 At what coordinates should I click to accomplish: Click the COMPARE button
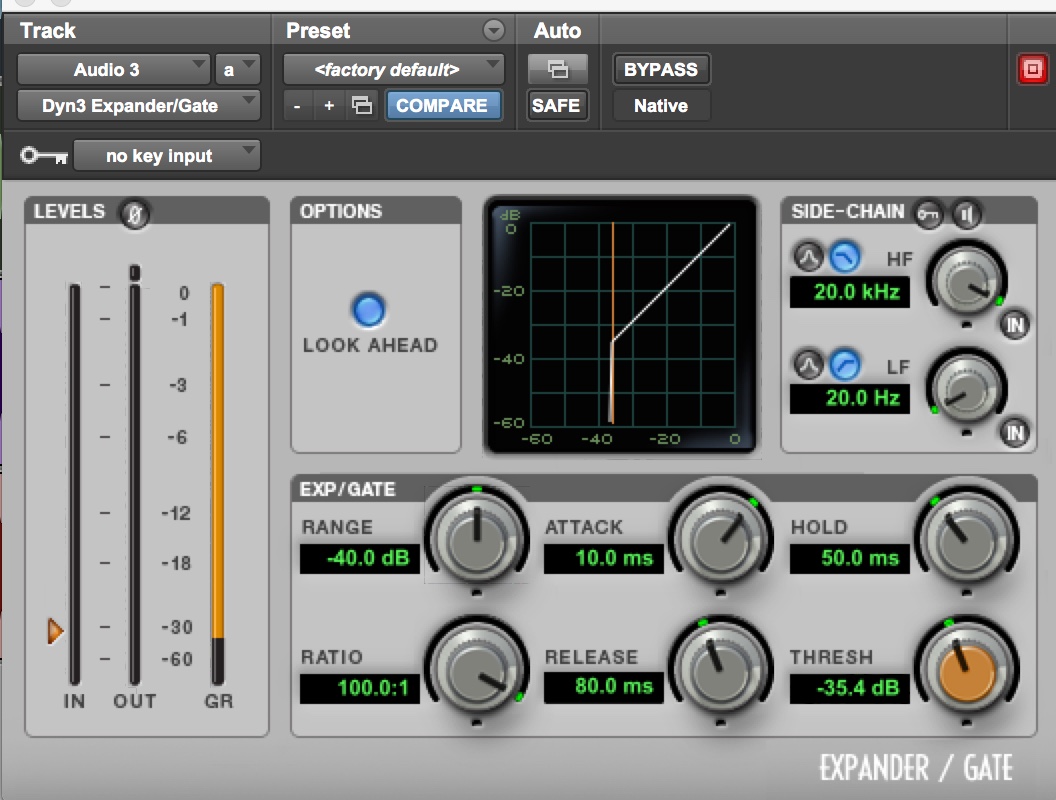442,105
